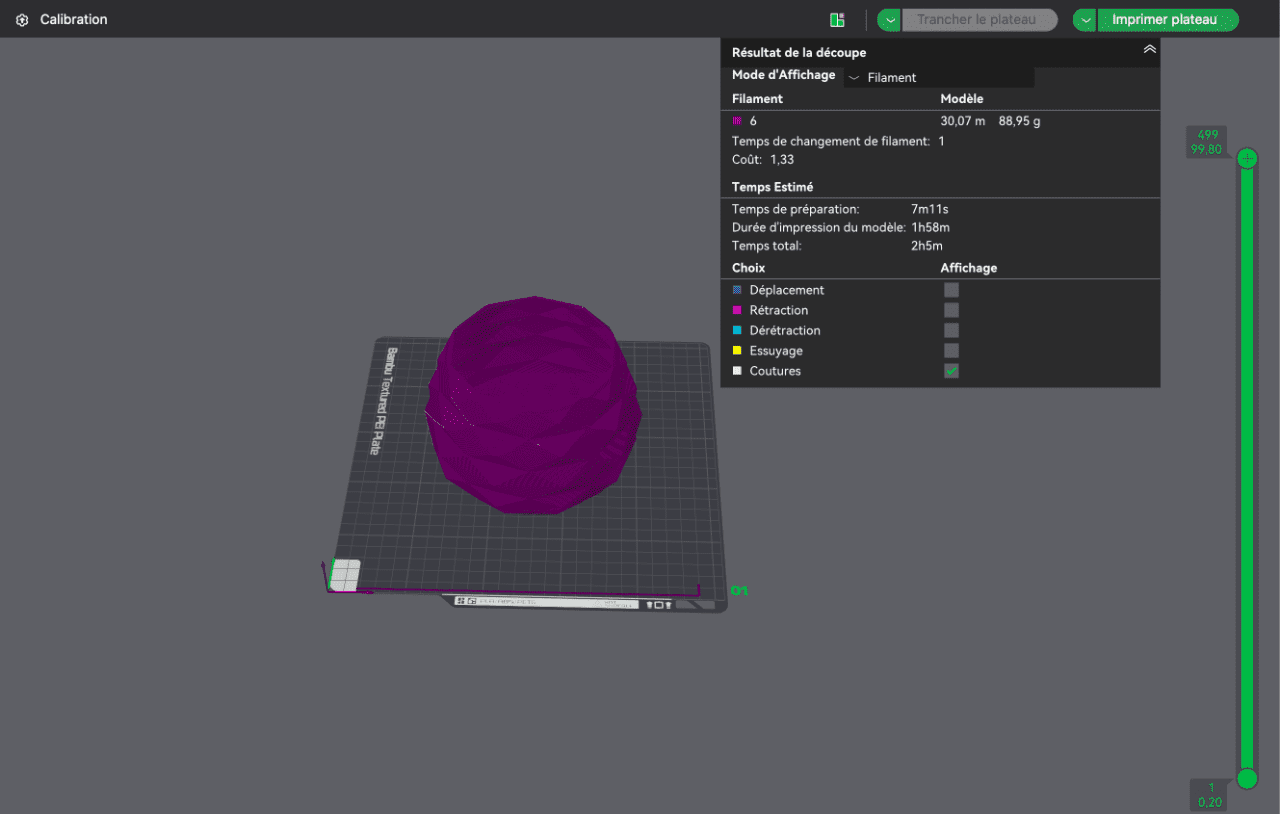Uncheck the Coutures display checkbox

tap(951, 371)
